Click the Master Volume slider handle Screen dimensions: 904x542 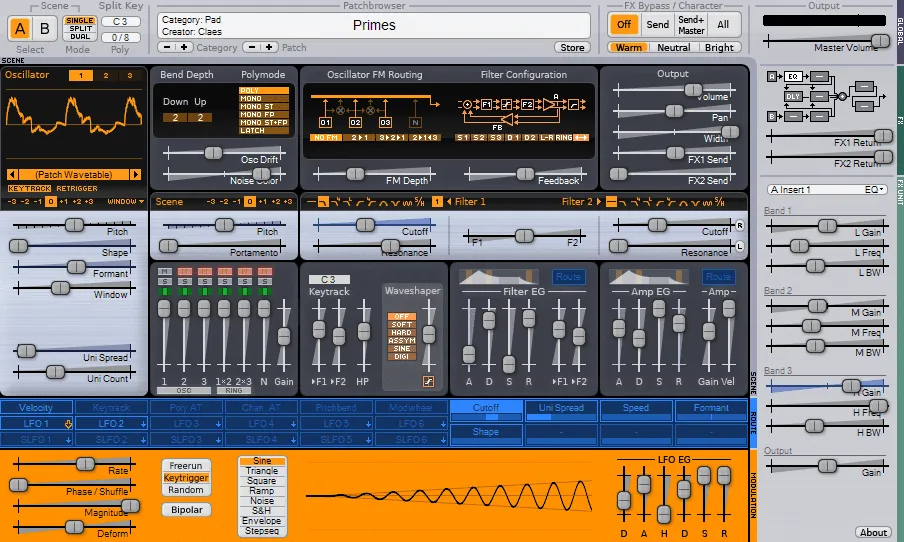(879, 40)
